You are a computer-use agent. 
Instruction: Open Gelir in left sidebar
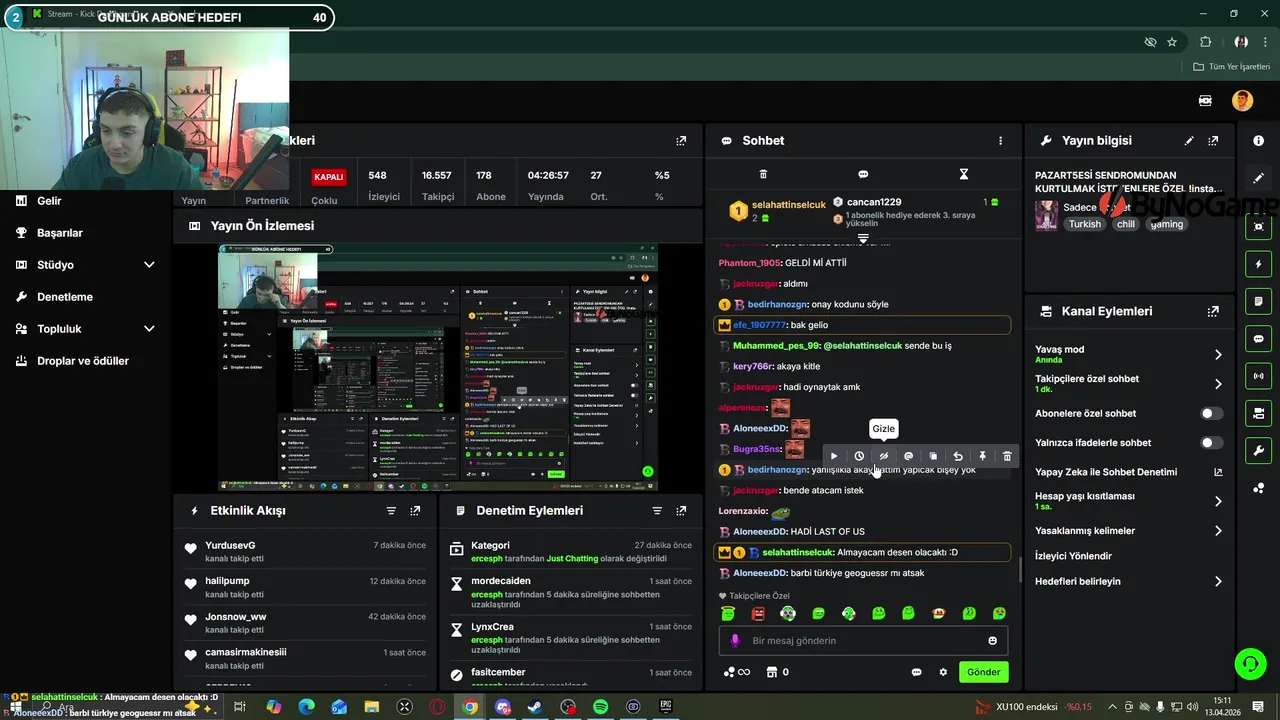point(49,201)
